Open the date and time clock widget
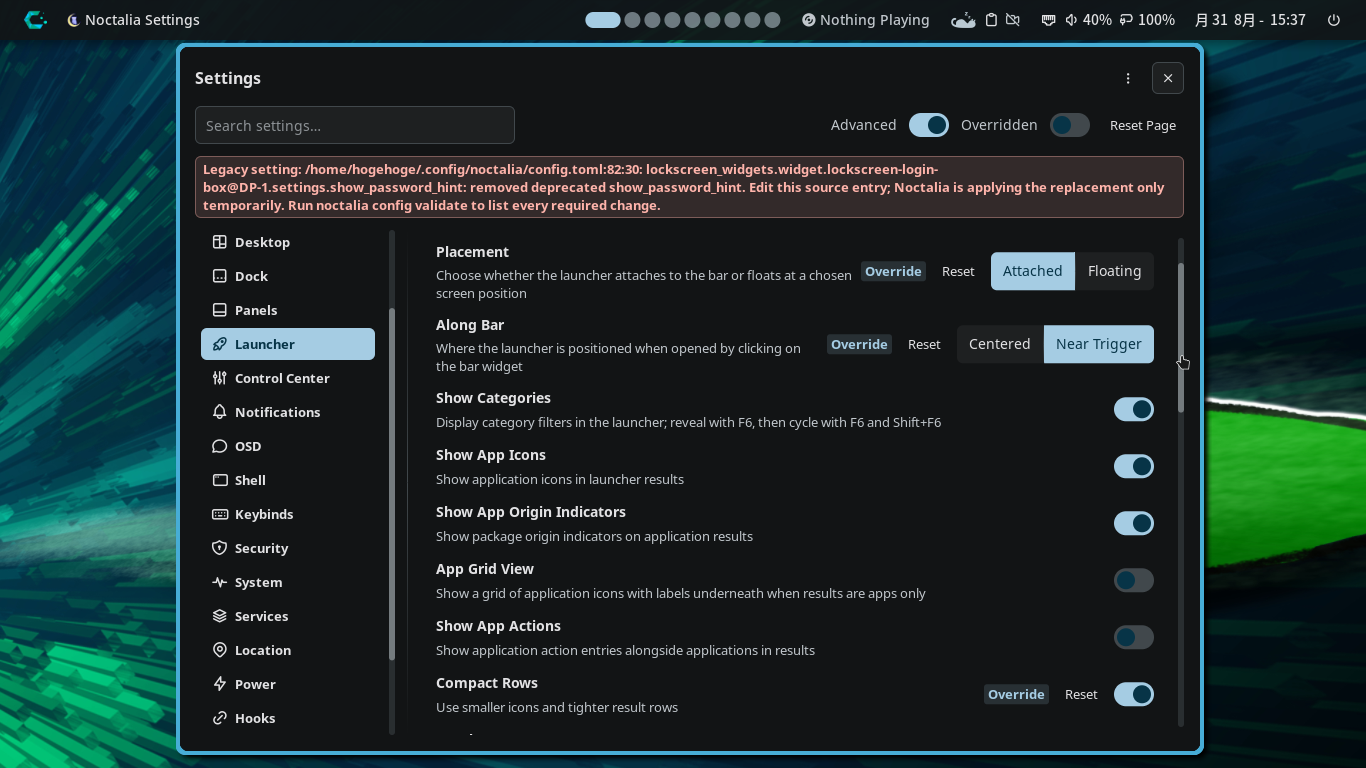Image resolution: width=1366 pixels, height=768 pixels. tap(1250, 20)
